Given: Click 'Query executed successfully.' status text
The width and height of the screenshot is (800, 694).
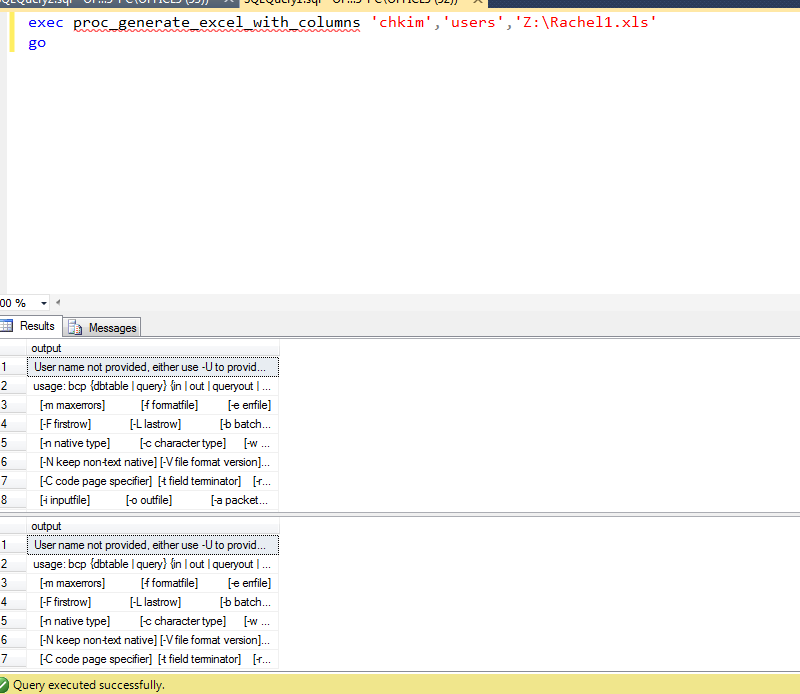Looking at the screenshot, I should (x=89, y=685).
